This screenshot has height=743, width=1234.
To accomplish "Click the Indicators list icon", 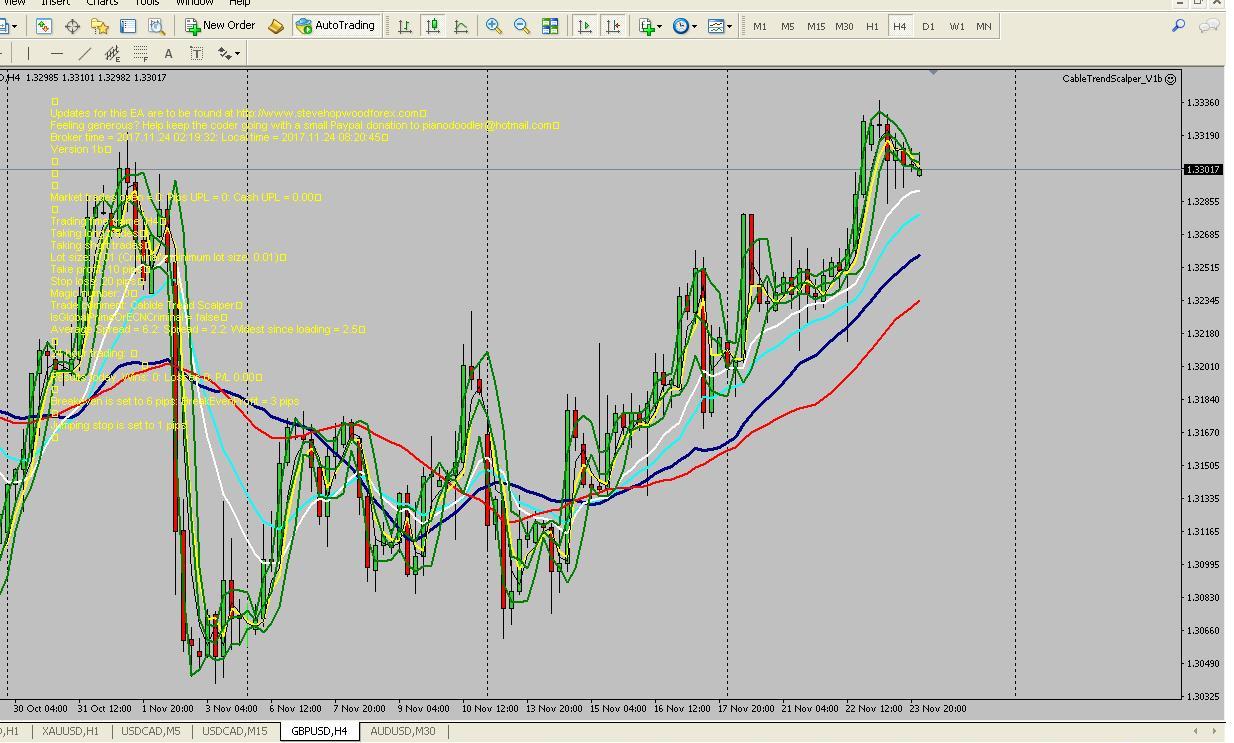I will point(647,26).
